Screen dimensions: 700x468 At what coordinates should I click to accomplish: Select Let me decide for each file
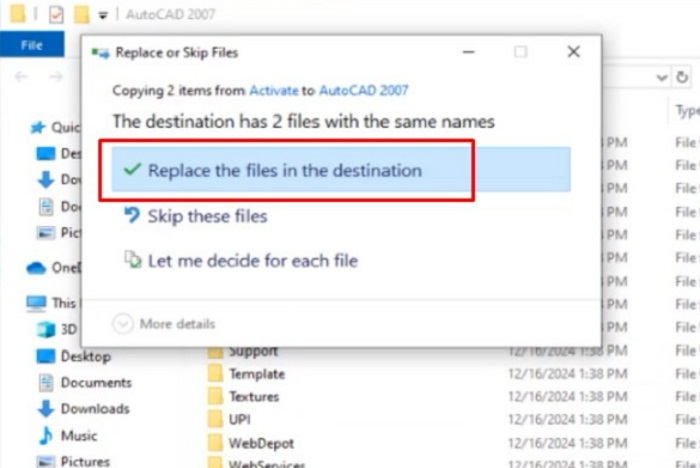coord(241,260)
